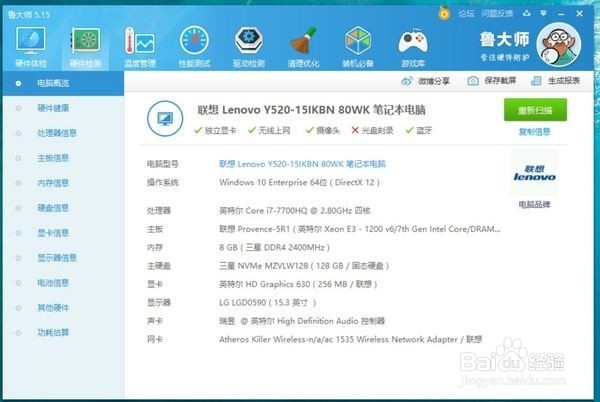
Task: Select 电脑概览 in sidebar
Action: coord(63,83)
